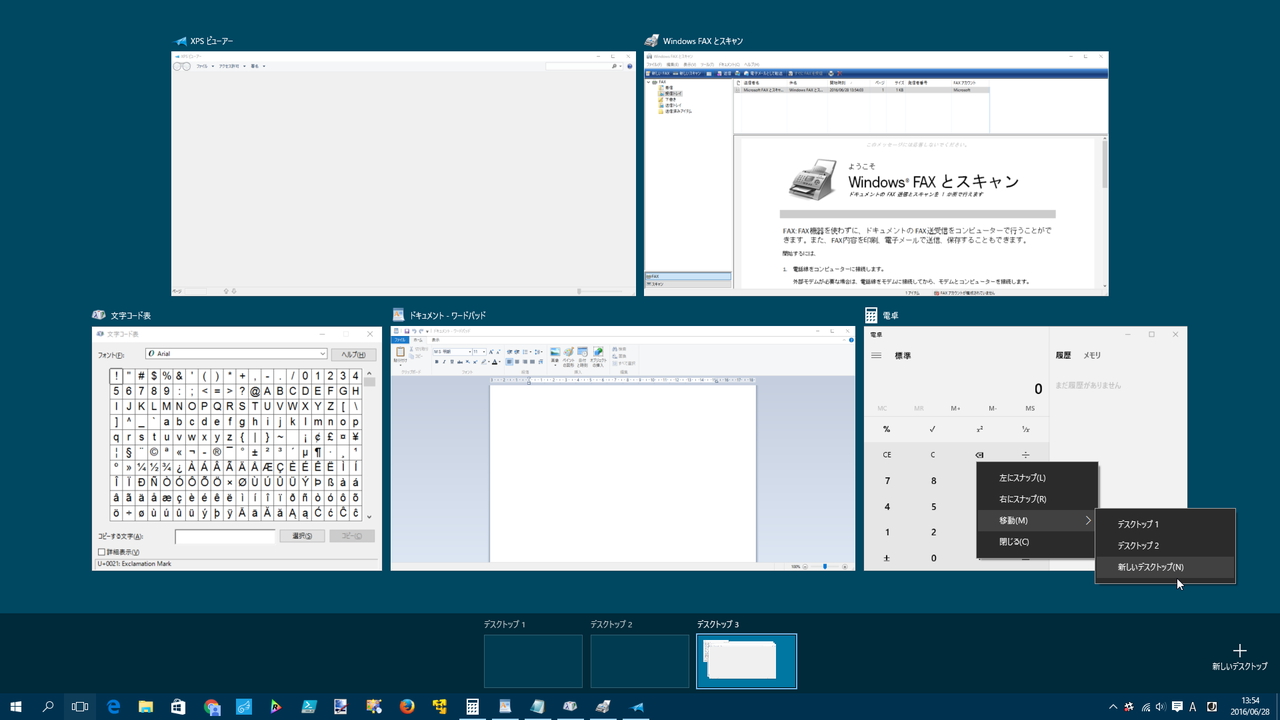
Task: Click the Task View icon on taskbar
Action: 79,707
